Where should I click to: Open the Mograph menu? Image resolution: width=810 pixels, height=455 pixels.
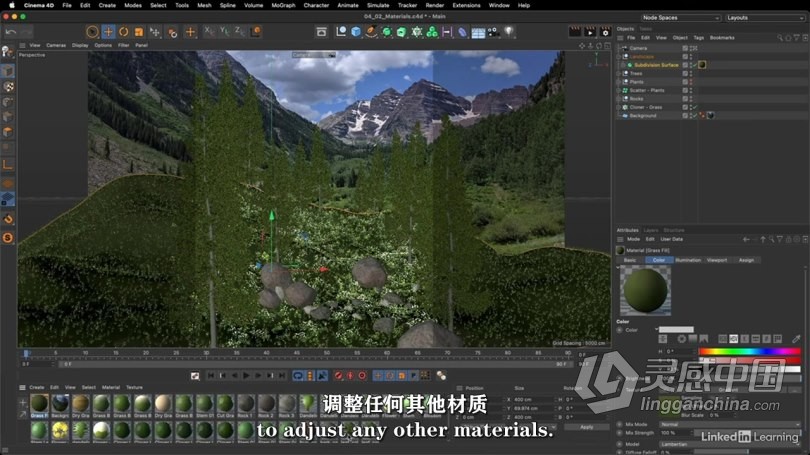click(283, 5)
